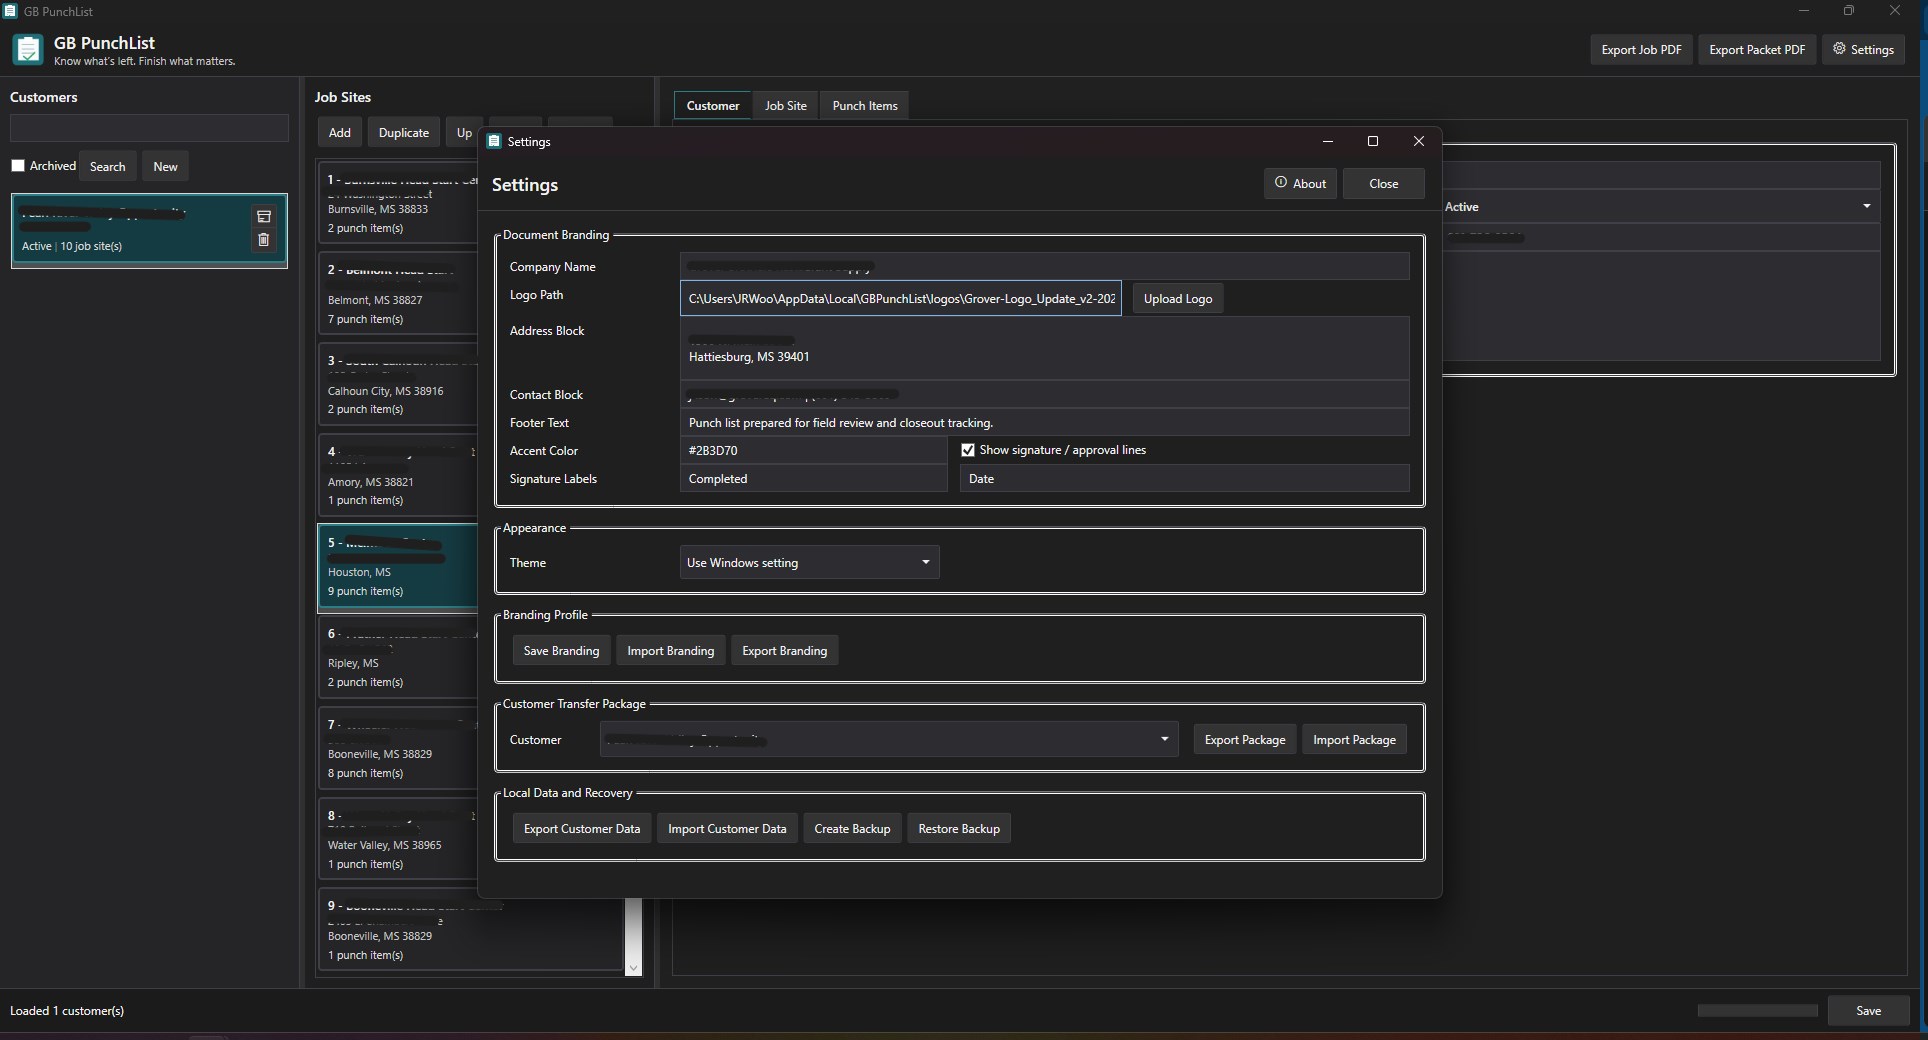Image resolution: width=1928 pixels, height=1040 pixels.
Task: Click Export Customer Data button
Action: (582, 829)
